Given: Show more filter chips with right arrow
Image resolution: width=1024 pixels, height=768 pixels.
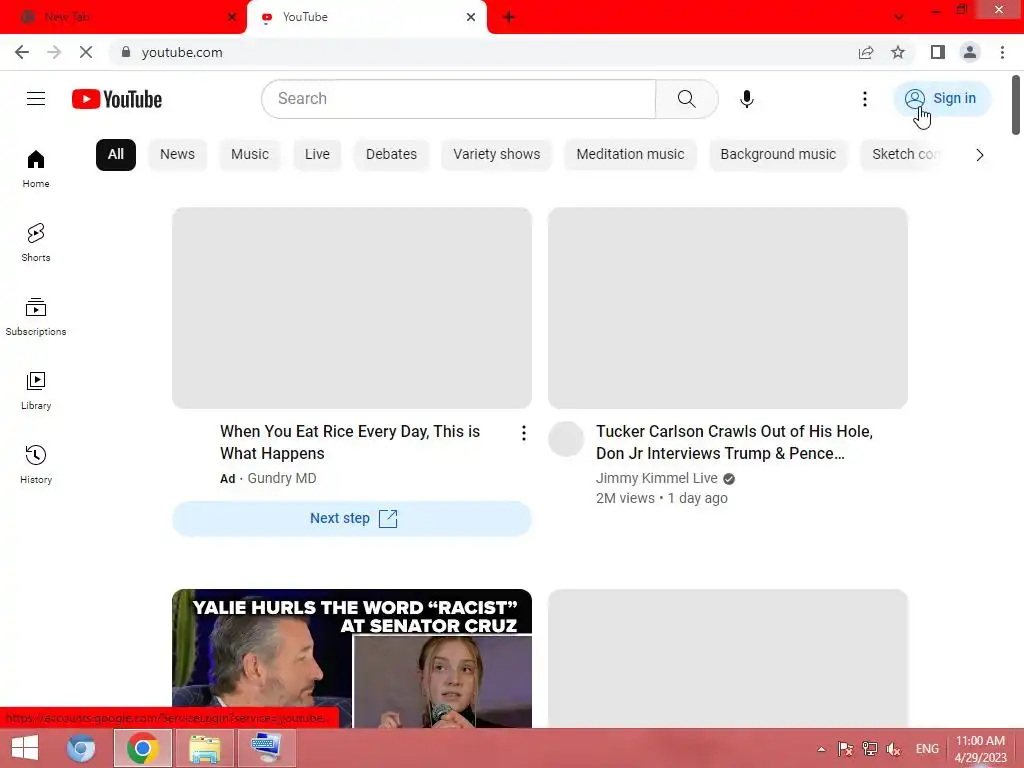Looking at the screenshot, I should click(x=980, y=155).
